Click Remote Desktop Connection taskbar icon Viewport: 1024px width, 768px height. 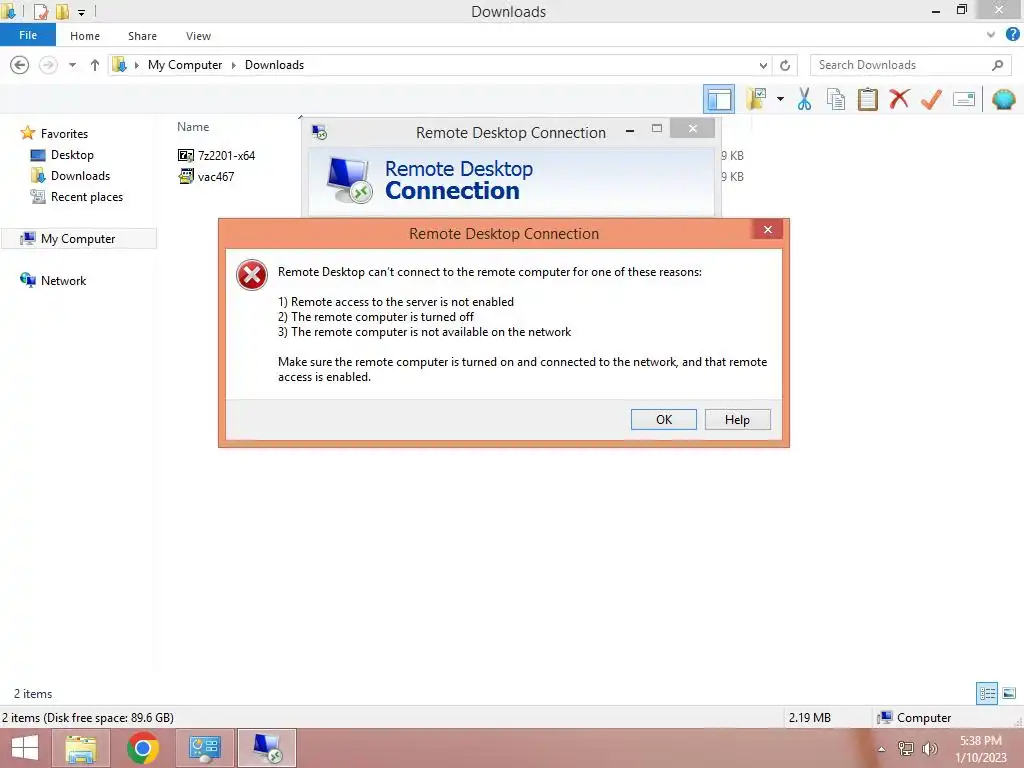266,748
